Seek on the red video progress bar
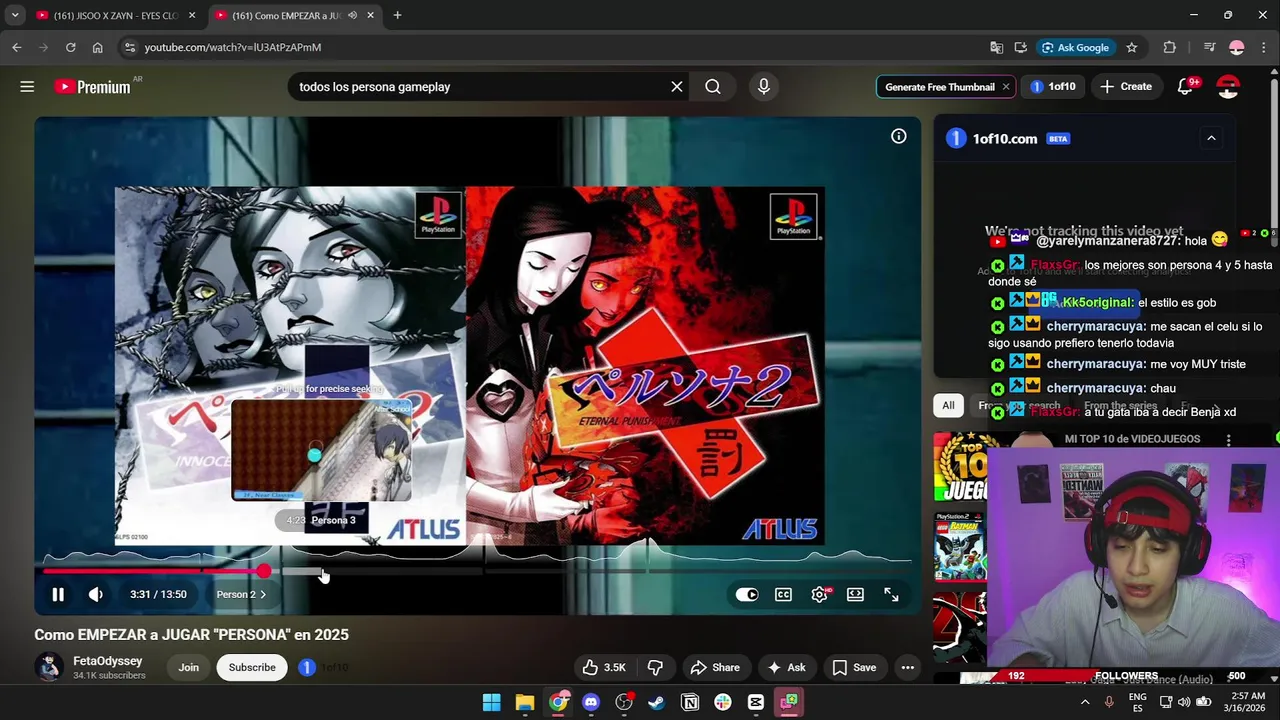This screenshot has width=1280, height=720. click(x=152, y=571)
